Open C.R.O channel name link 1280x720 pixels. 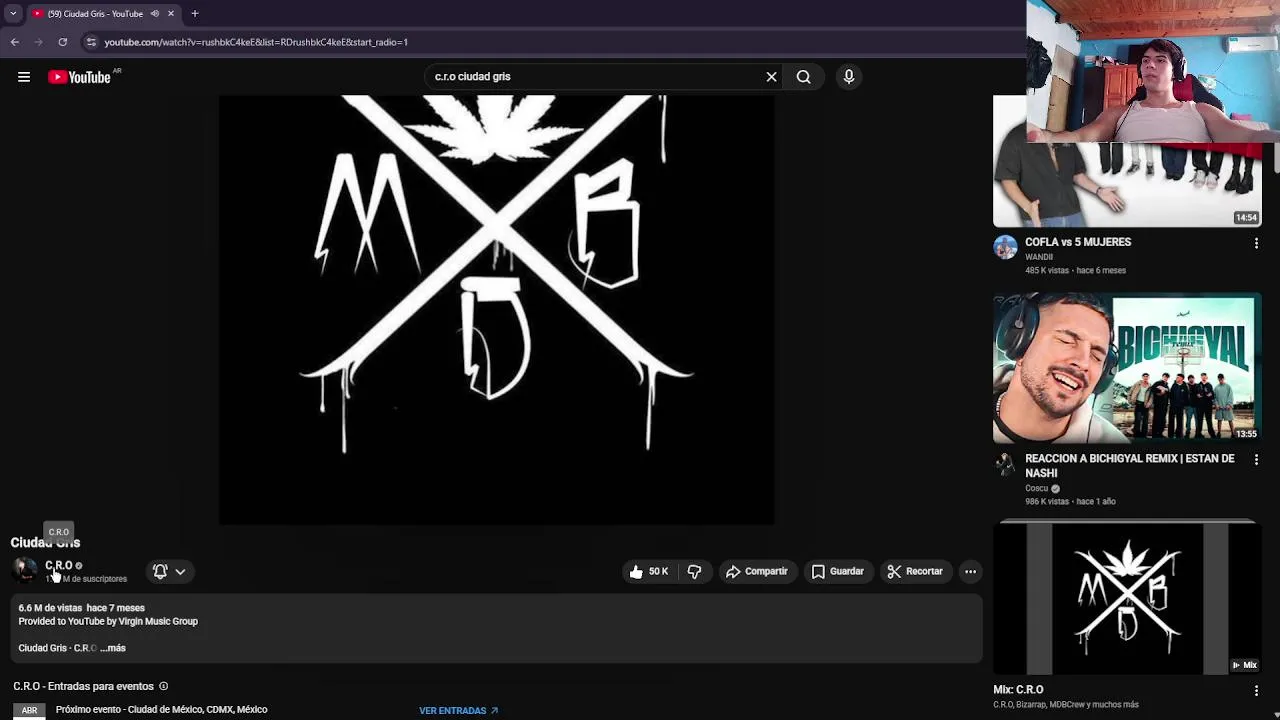click(x=59, y=565)
